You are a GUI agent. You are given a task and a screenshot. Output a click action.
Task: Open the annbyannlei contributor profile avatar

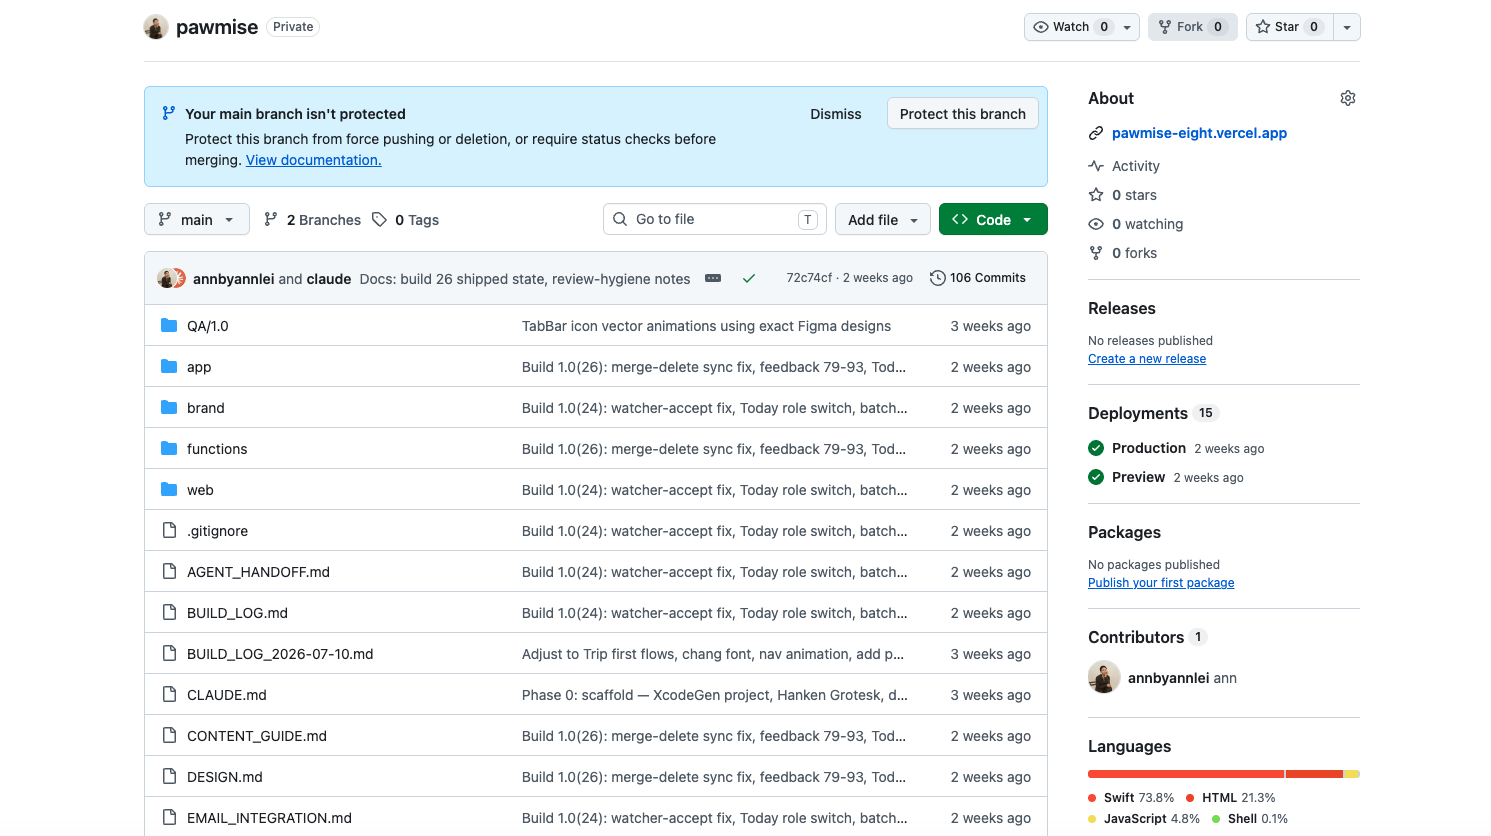pos(1104,677)
